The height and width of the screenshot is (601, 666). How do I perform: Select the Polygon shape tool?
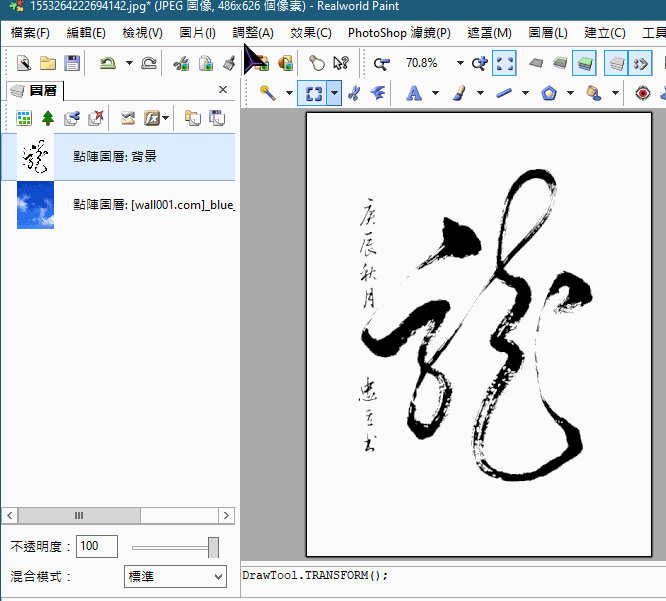(549, 93)
